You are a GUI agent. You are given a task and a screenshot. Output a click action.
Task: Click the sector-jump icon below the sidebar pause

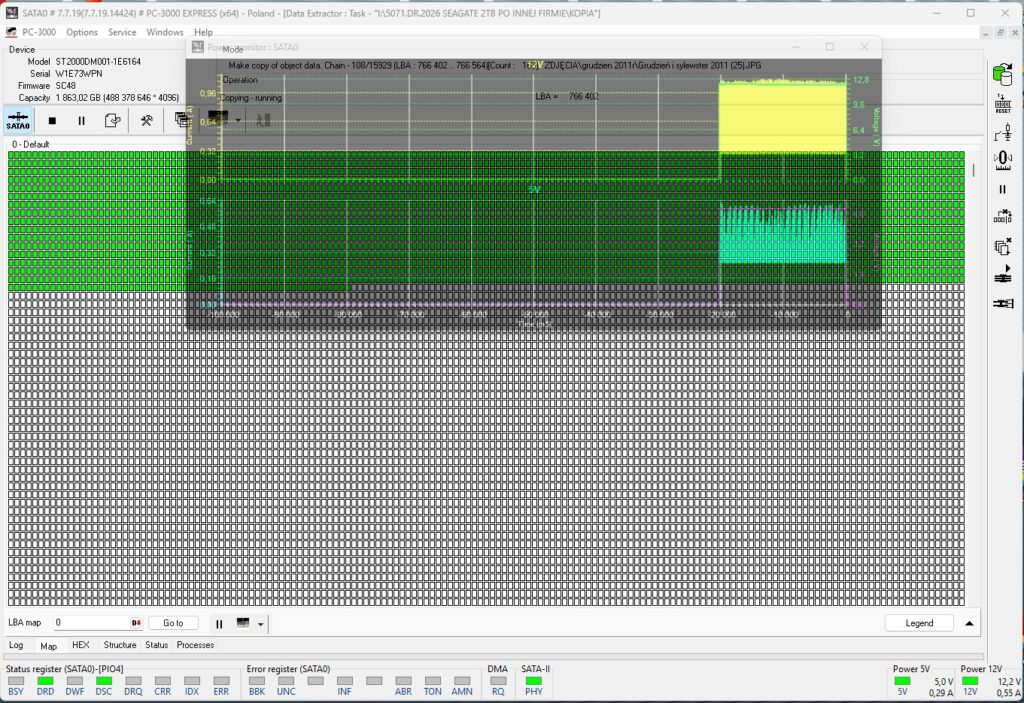click(x=1002, y=216)
